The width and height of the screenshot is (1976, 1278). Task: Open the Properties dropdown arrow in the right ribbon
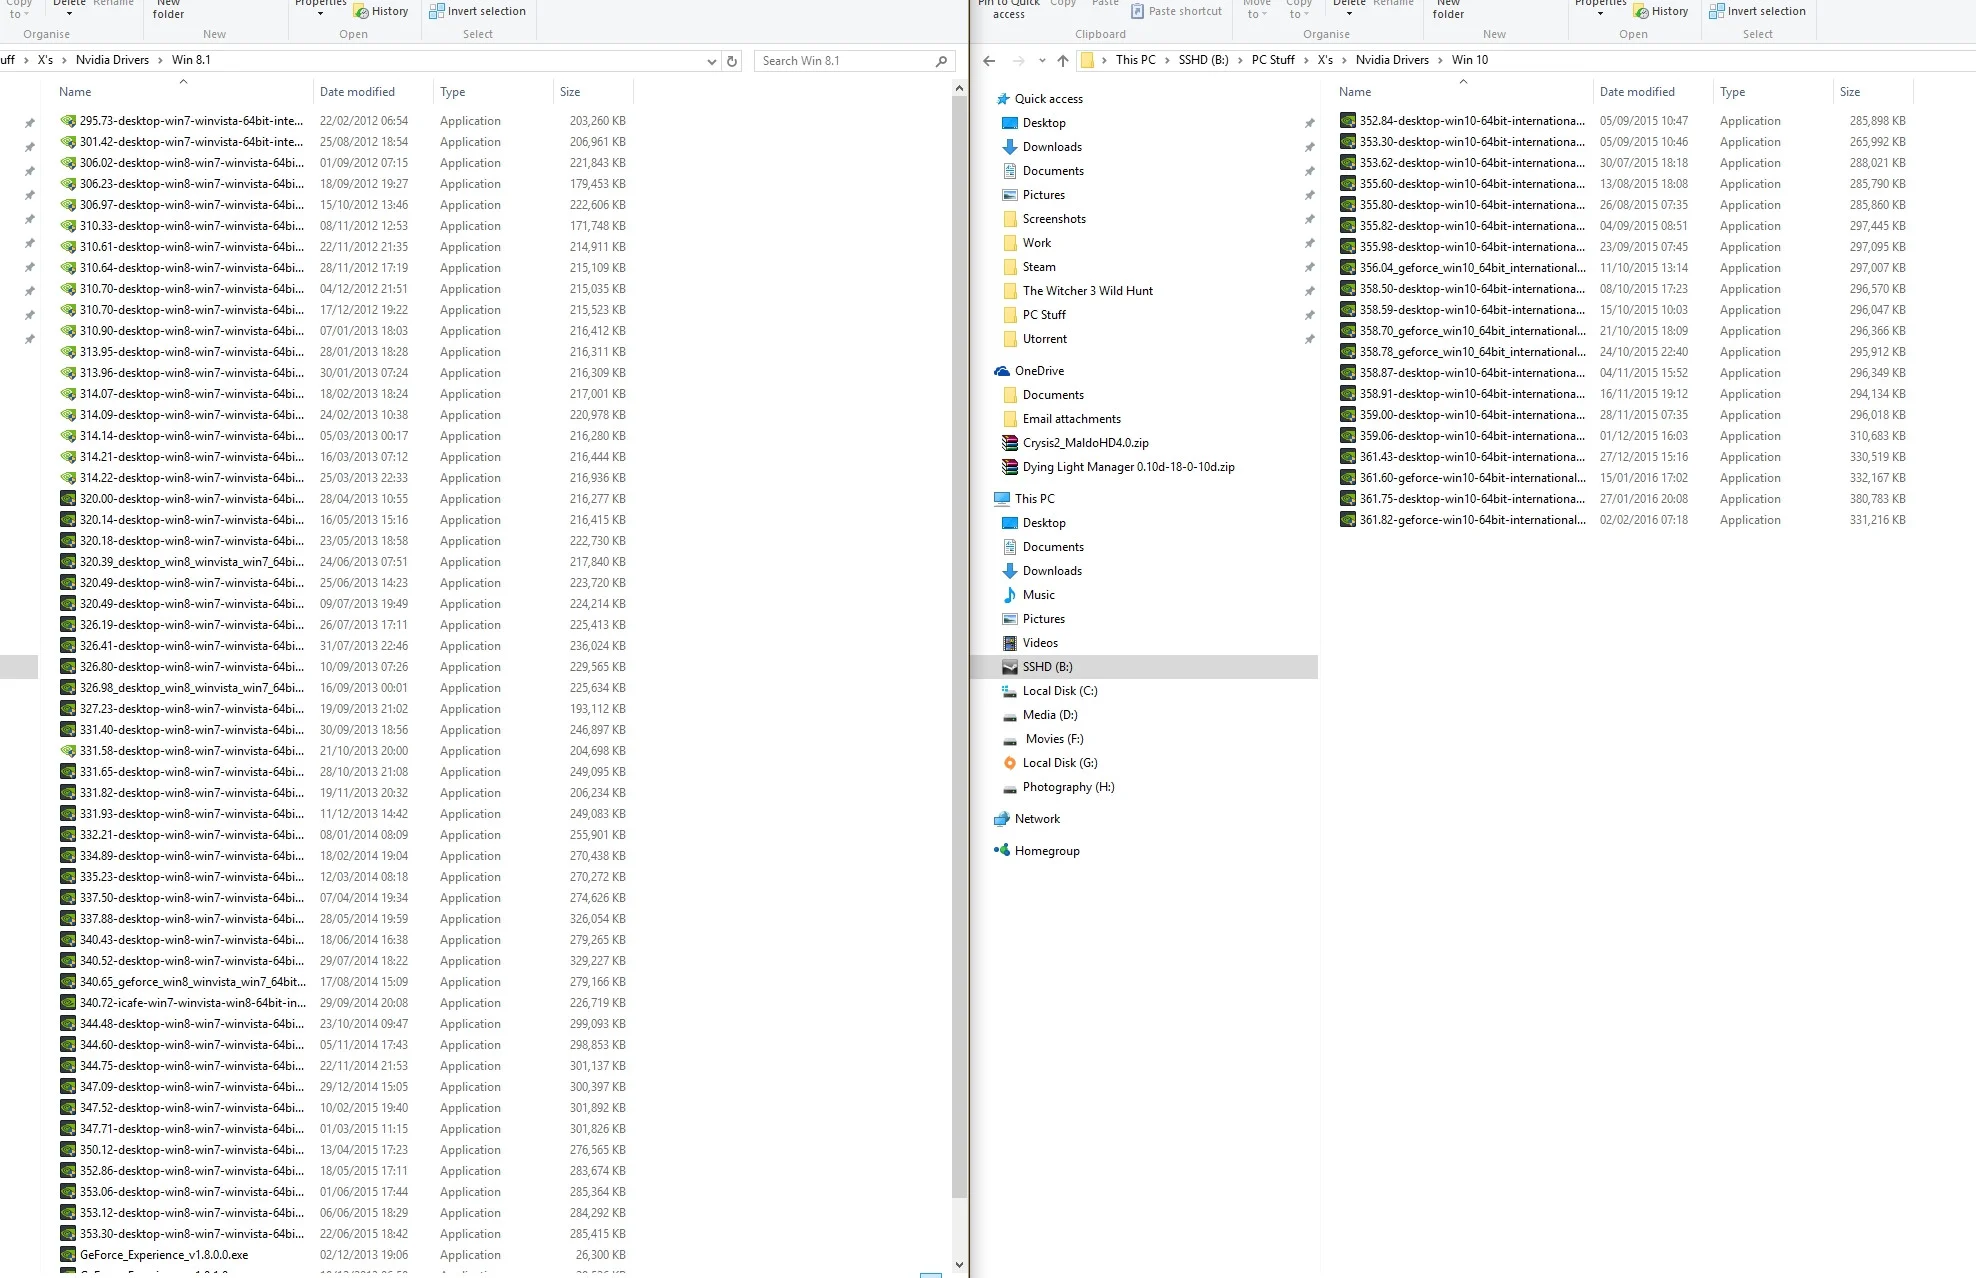coord(1600,13)
